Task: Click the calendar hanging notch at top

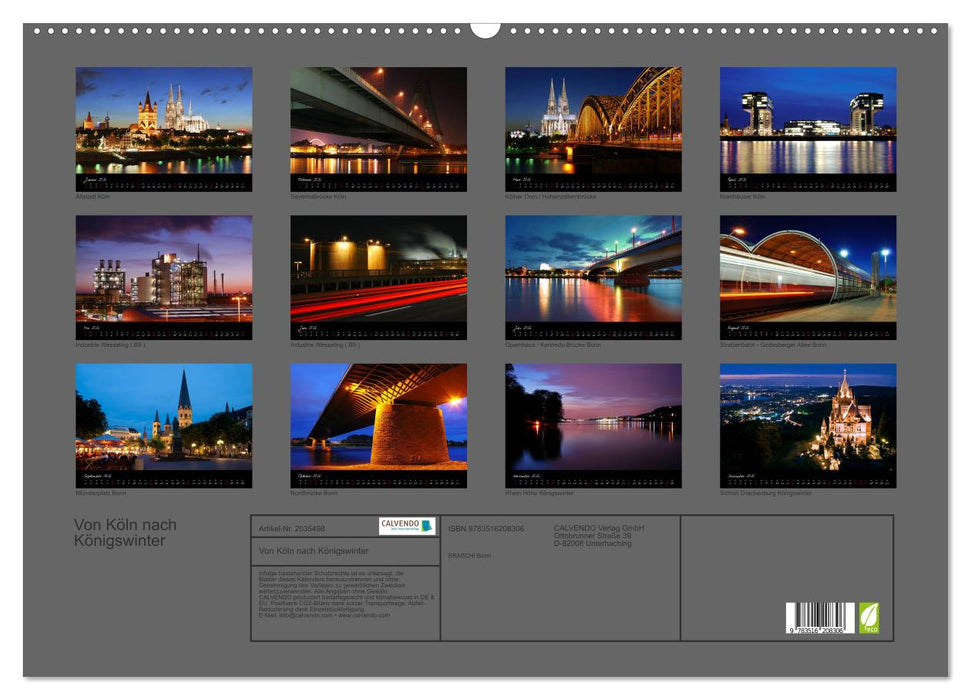Action: point(485,29)
